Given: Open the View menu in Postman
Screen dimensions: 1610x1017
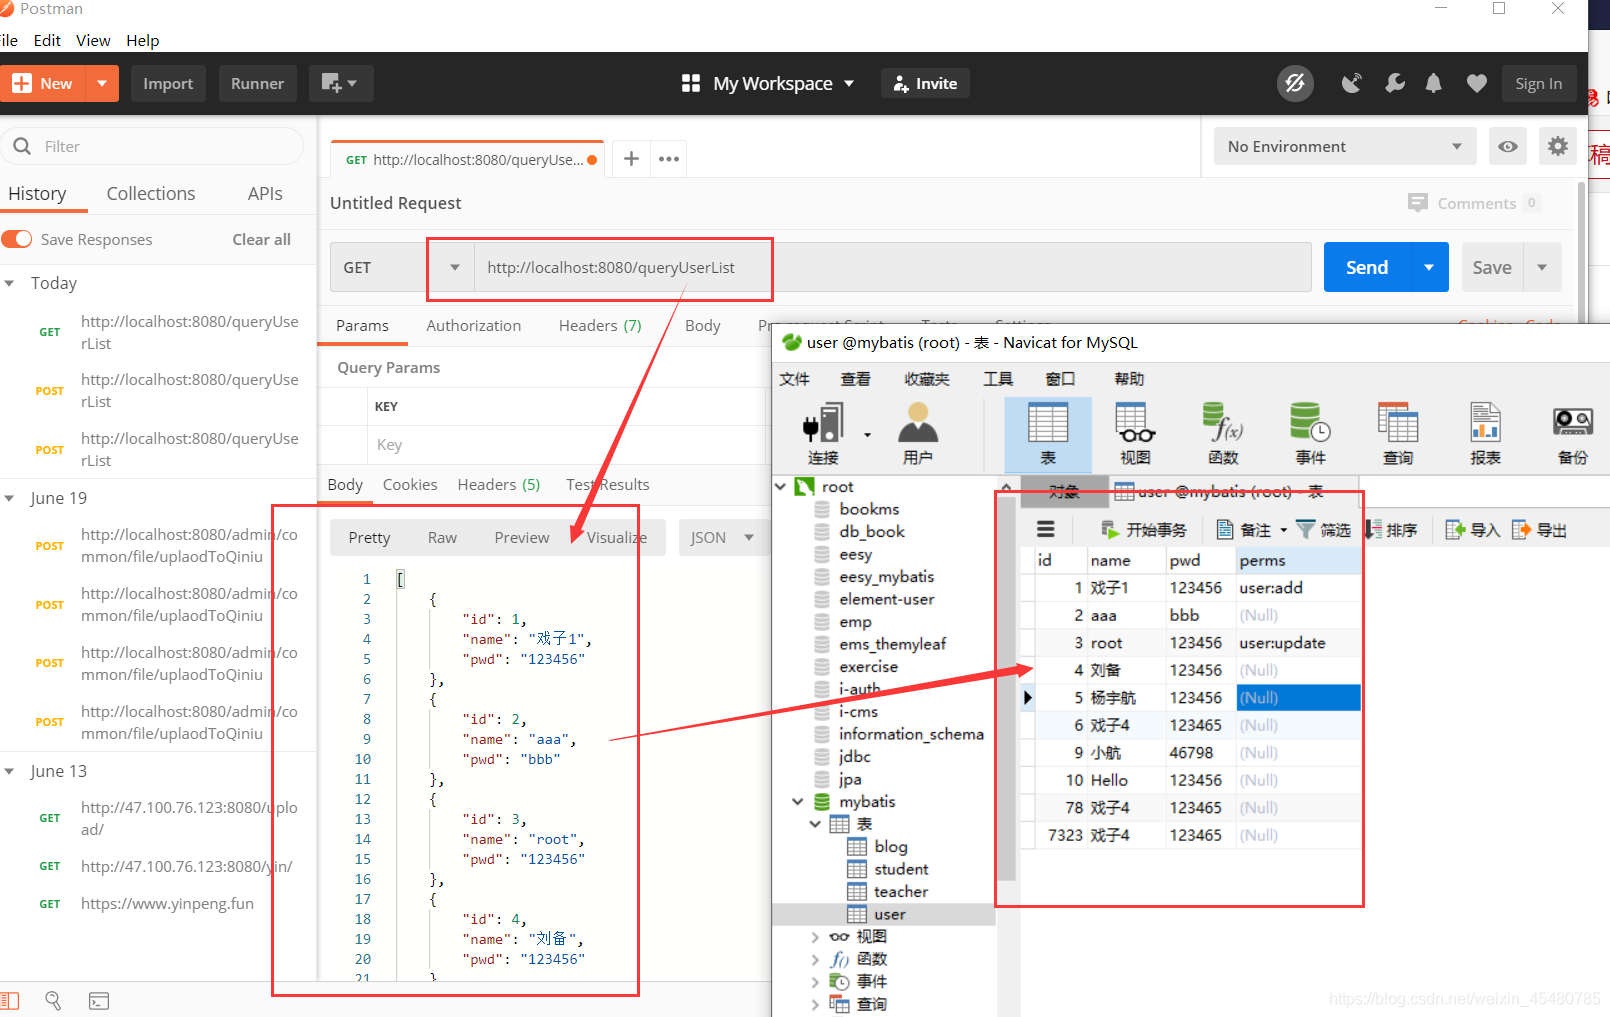Looking at the screenshot, I should pyautogui.click(x=93, y=41).
